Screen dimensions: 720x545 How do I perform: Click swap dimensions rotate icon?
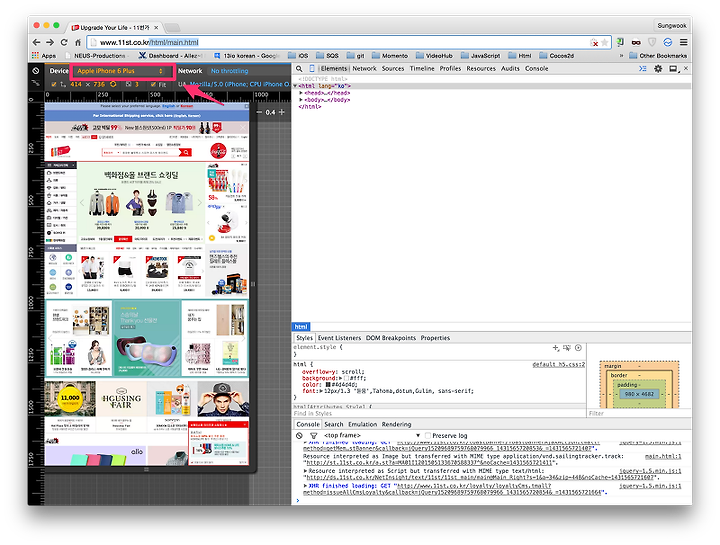pyautogui.click(x=112, y=84)
